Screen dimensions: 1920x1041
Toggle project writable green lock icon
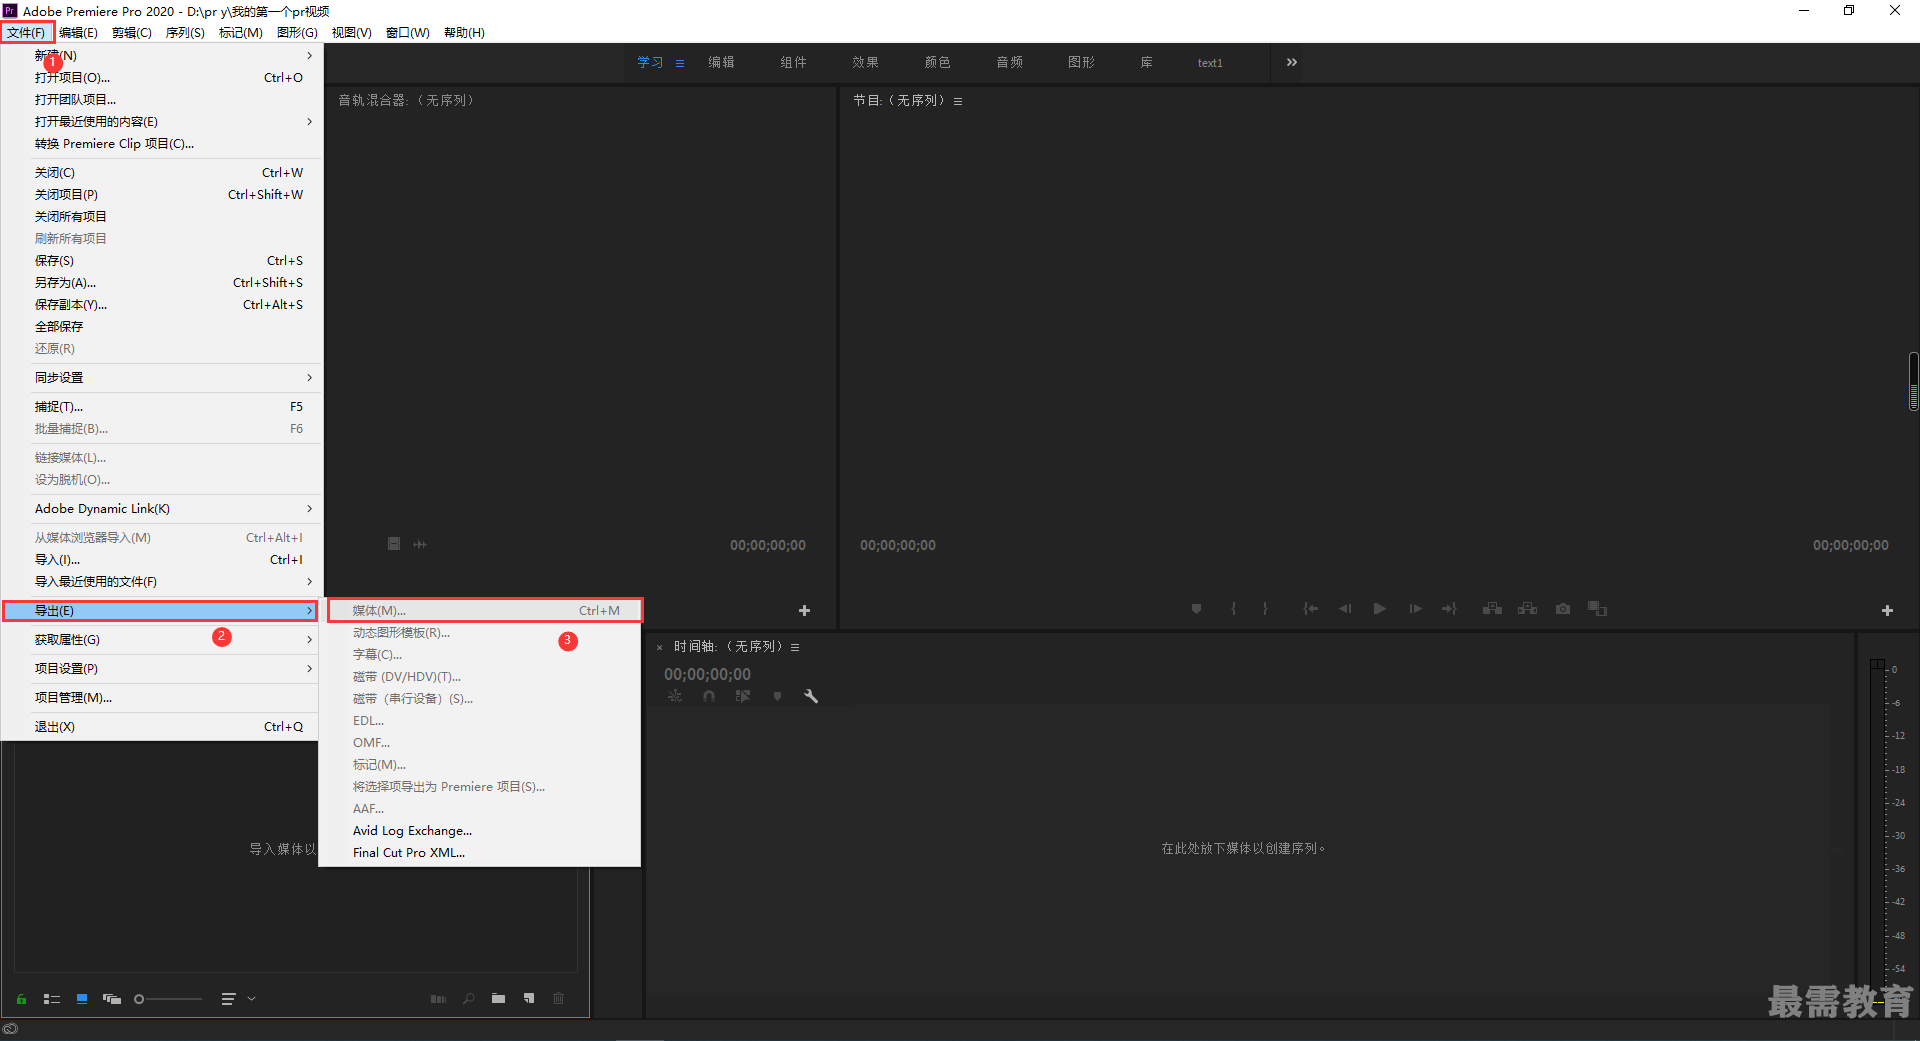[21, 999]
